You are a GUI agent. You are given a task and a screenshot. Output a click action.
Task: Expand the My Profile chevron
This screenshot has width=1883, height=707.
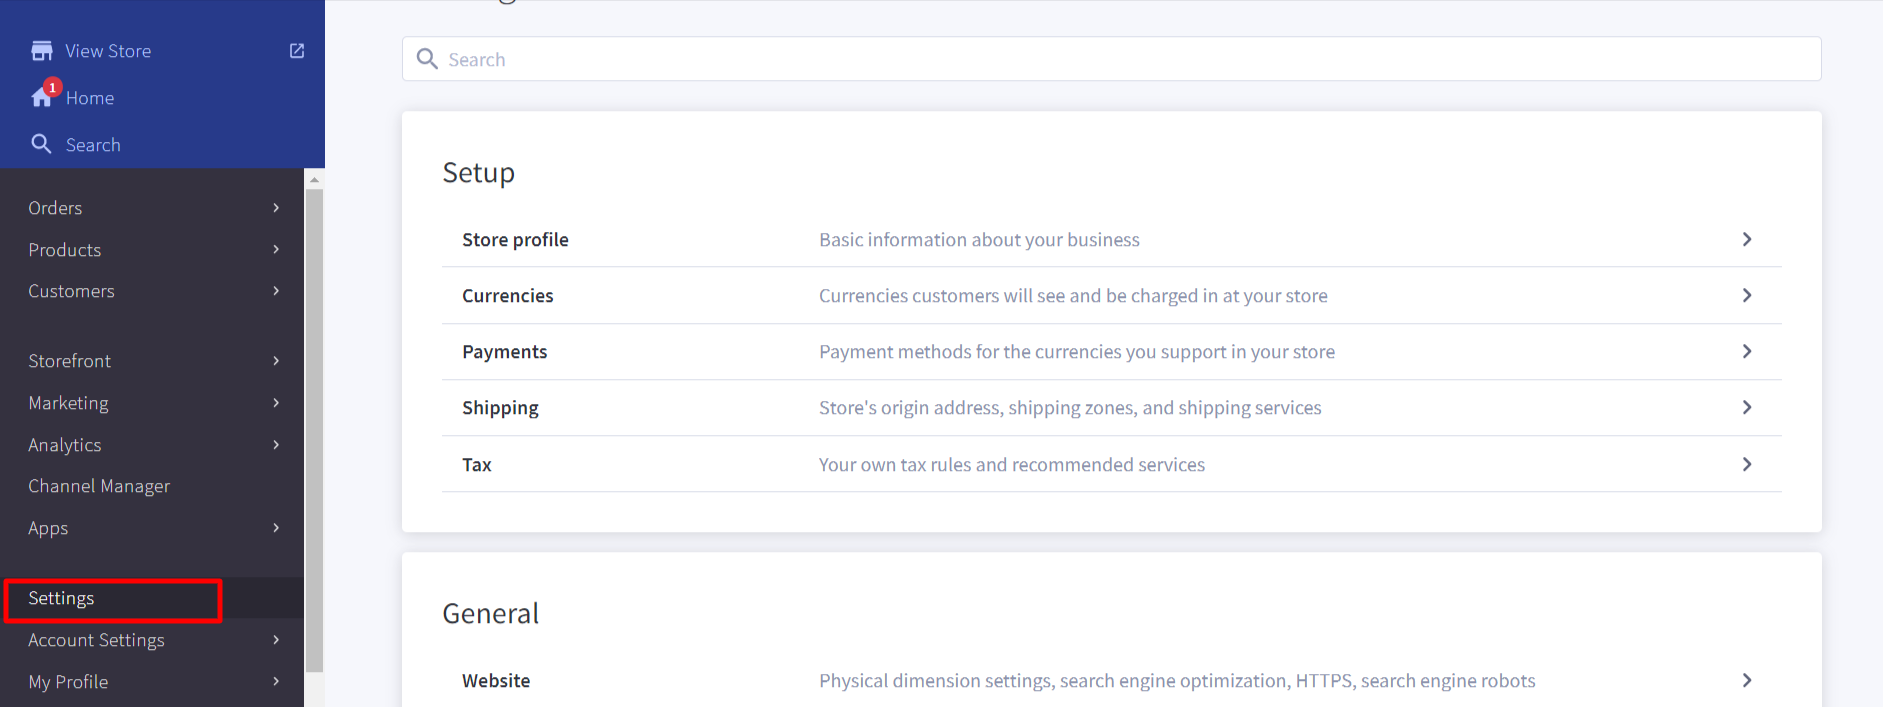(x=276, y=682)
